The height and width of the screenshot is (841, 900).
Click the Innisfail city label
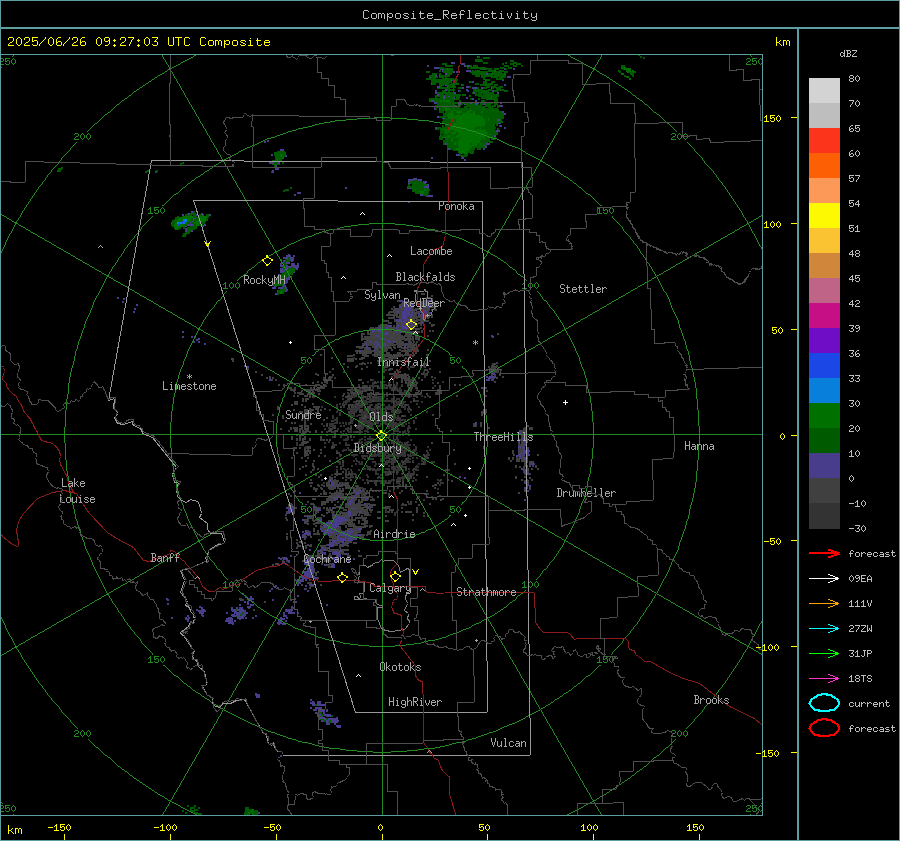(403, 362)
